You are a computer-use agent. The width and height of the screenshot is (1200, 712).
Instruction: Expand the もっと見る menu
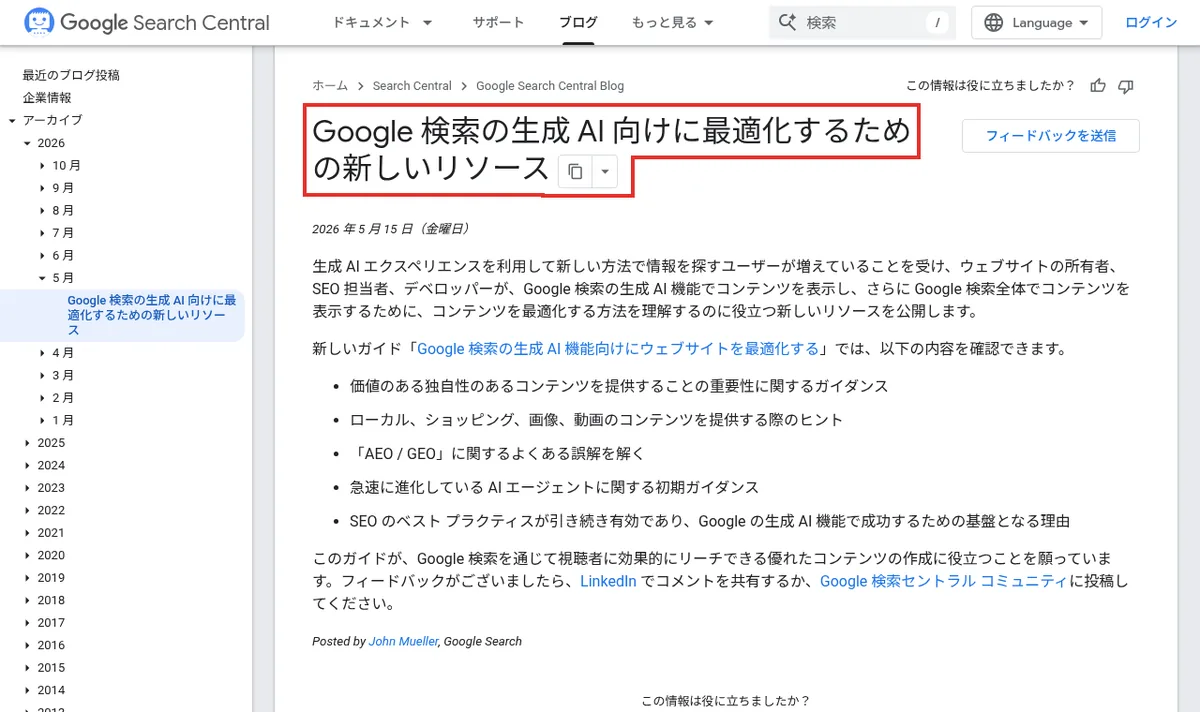(672, 22)
